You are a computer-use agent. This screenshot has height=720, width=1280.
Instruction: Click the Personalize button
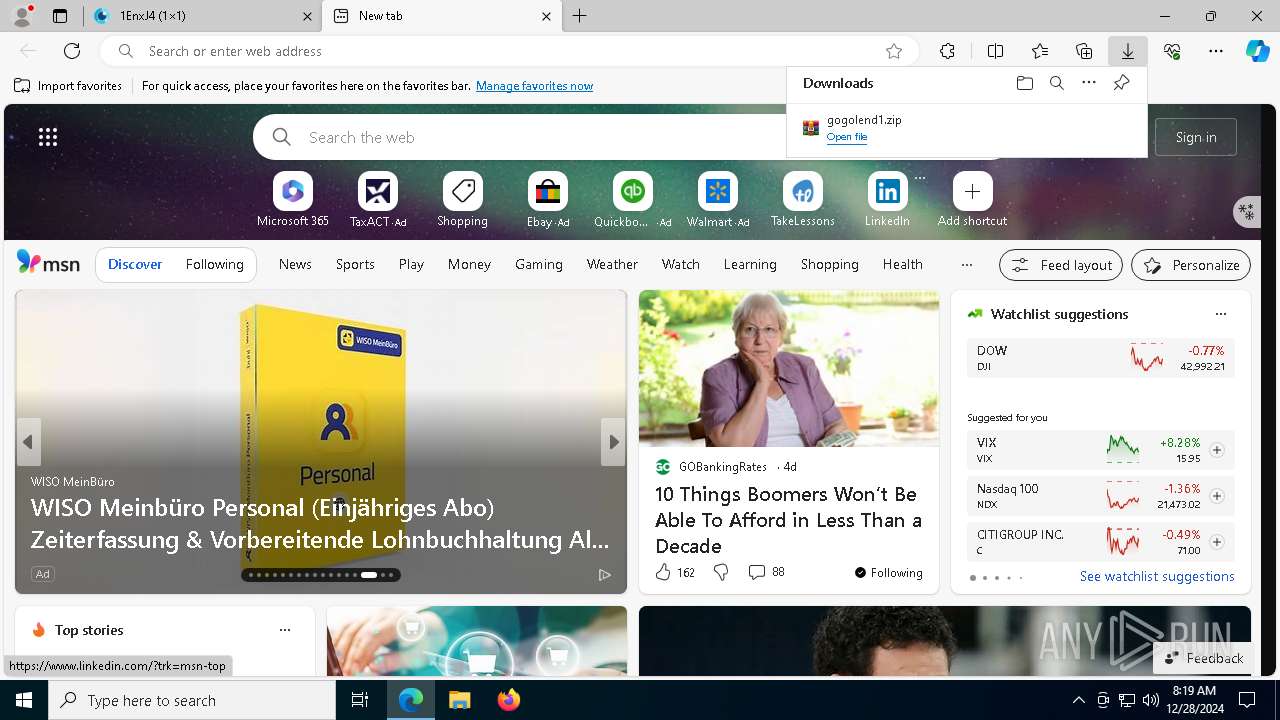pyautogui.click(x=1191, y=265)
